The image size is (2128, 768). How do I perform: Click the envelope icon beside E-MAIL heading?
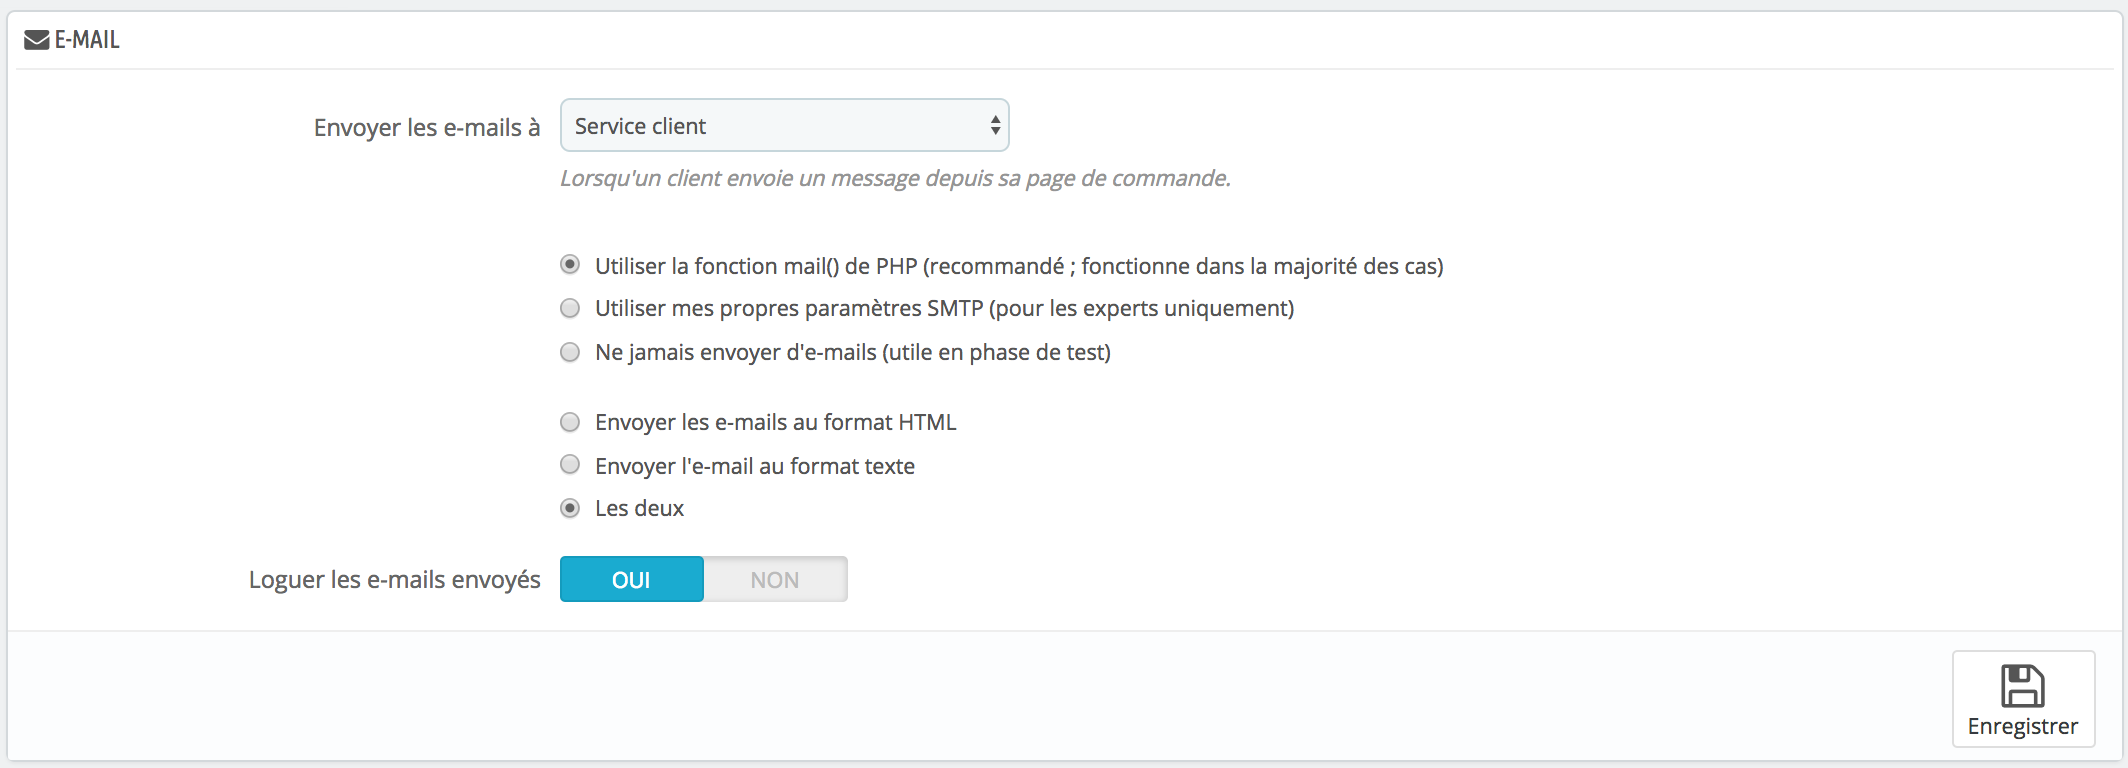coord(36,40)
